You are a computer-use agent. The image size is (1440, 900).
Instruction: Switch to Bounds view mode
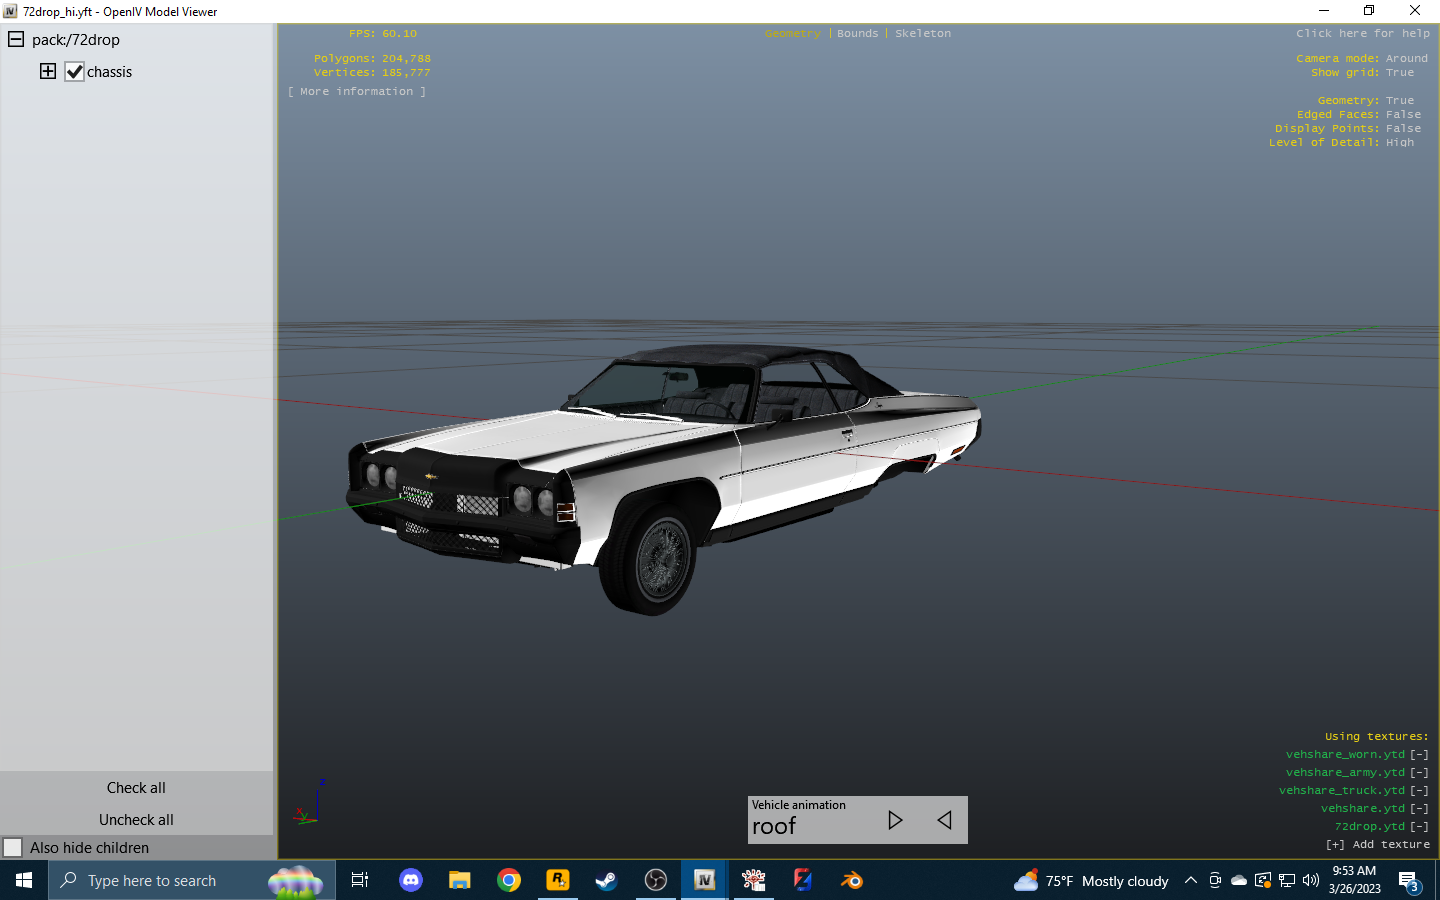tap(857, 33)
